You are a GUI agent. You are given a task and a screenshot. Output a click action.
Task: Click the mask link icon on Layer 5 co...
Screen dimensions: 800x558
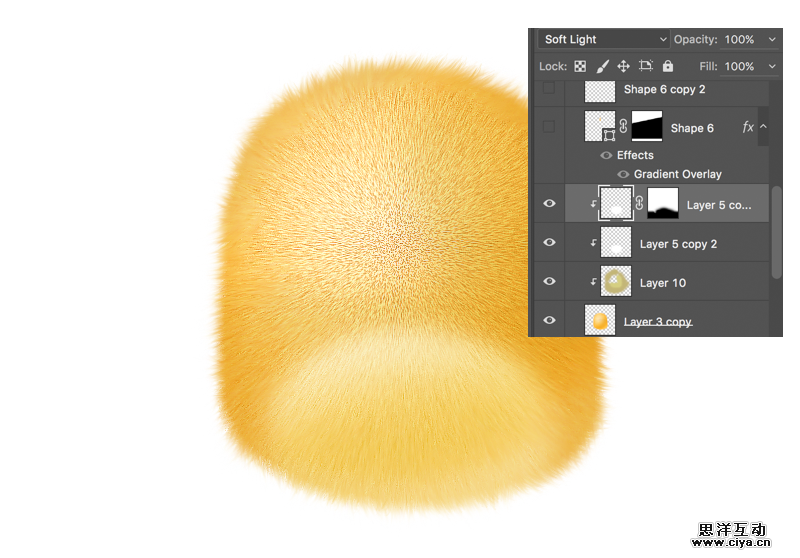639,204
